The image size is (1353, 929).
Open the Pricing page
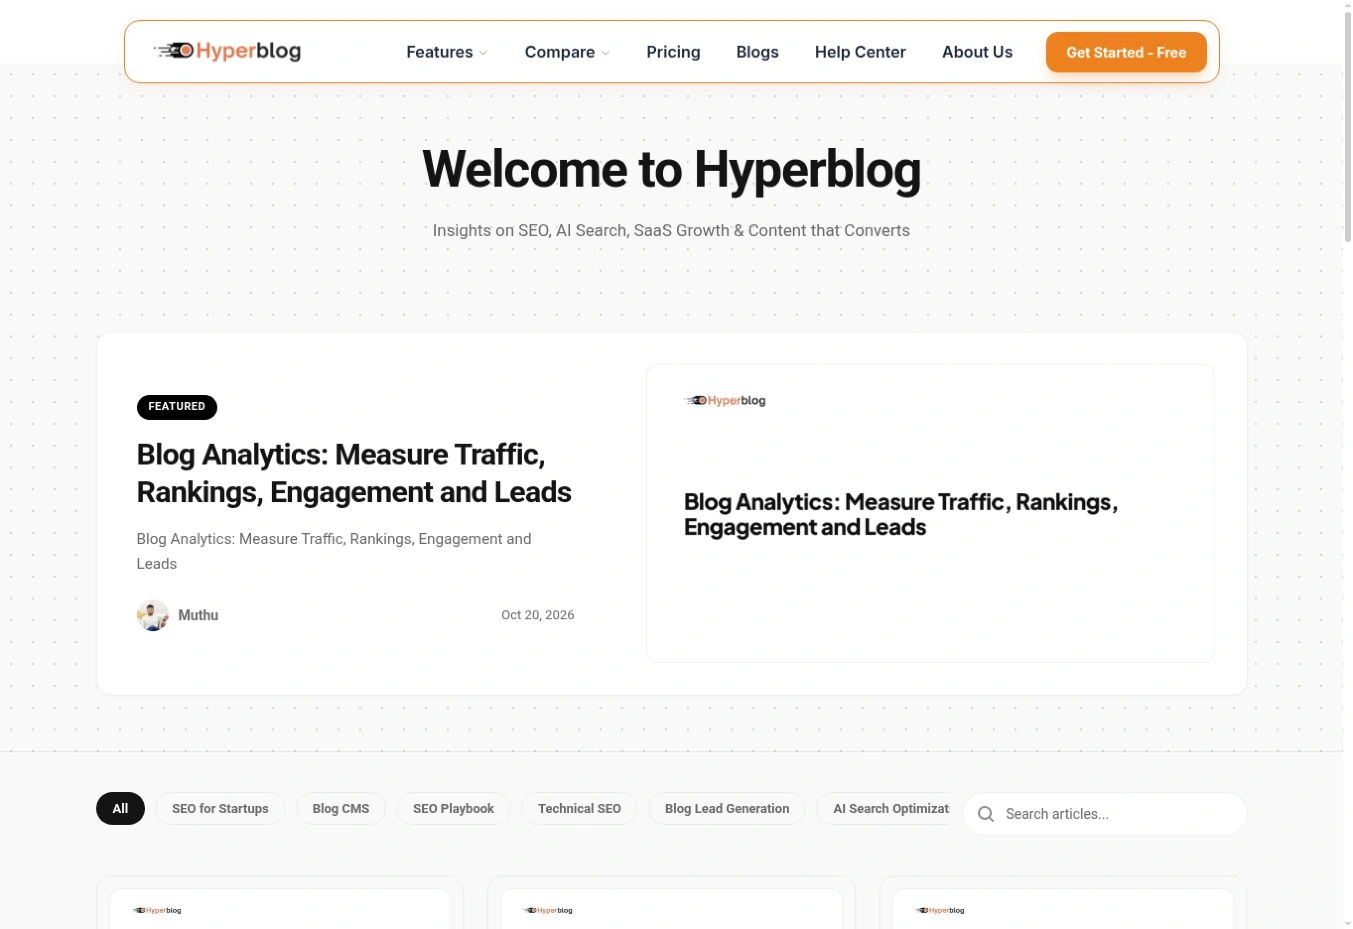[673, 52]
